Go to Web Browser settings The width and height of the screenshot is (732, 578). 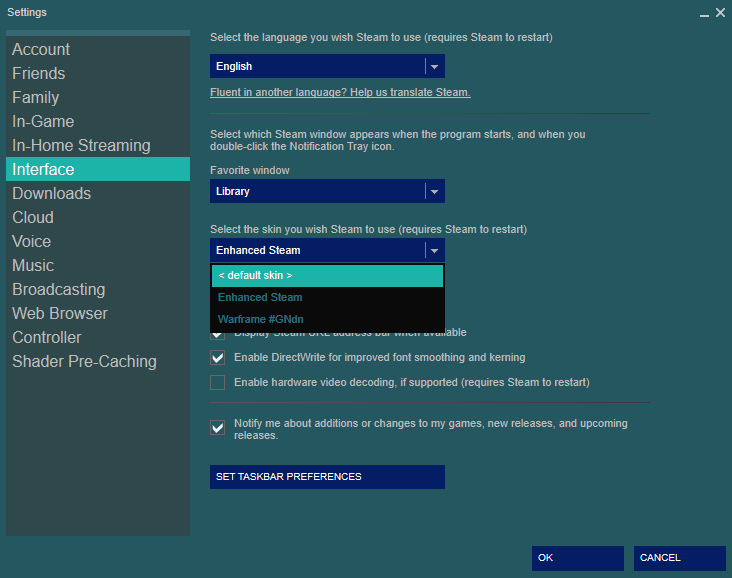pyautogui.click(x=98, y=313)
